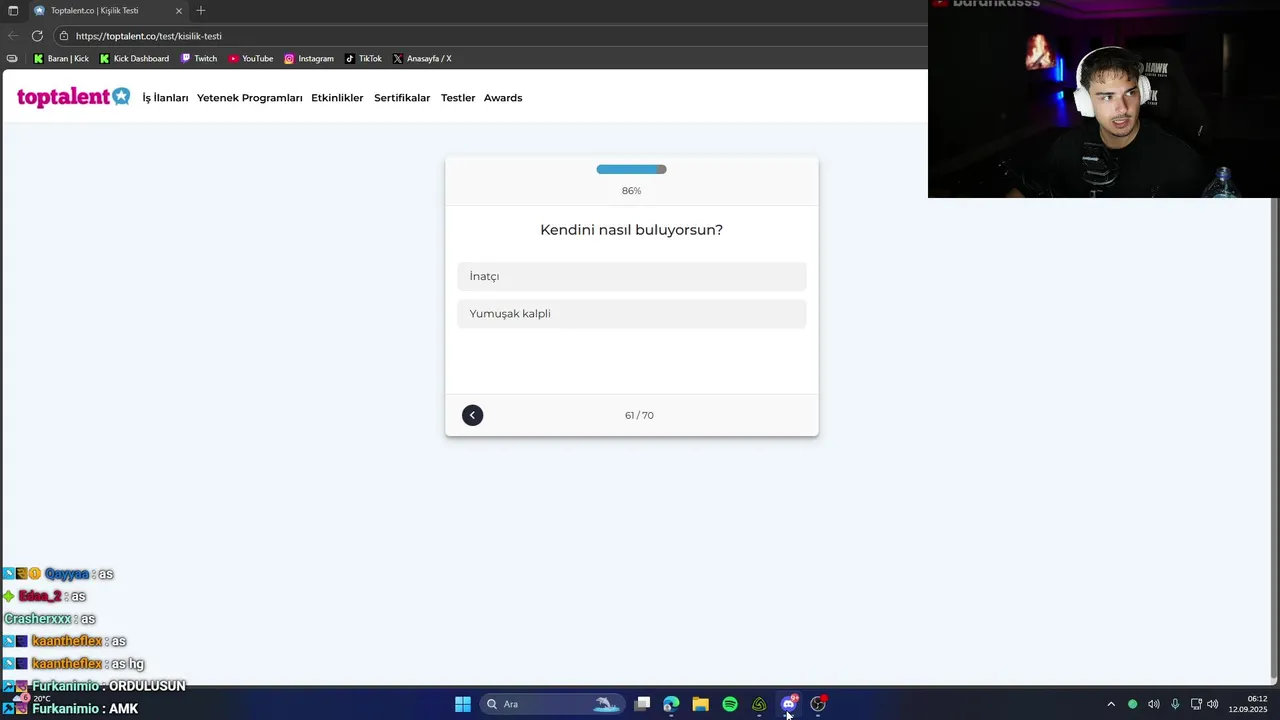The height and width of the screenshot is (720, 1280).
Task: Click the green status tray icon
Action: click(x=1132, y=704)
